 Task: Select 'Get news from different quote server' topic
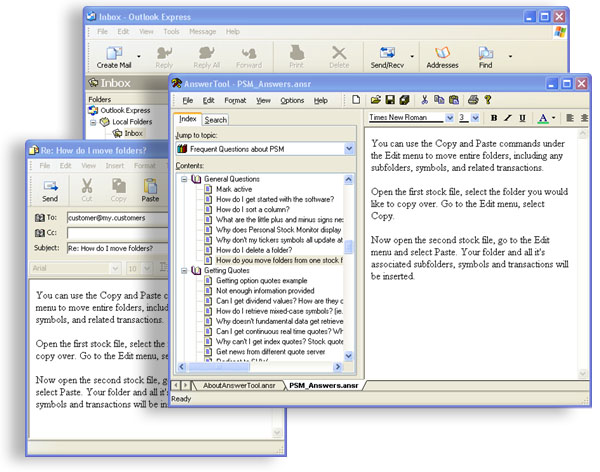(x=271, y=351)
